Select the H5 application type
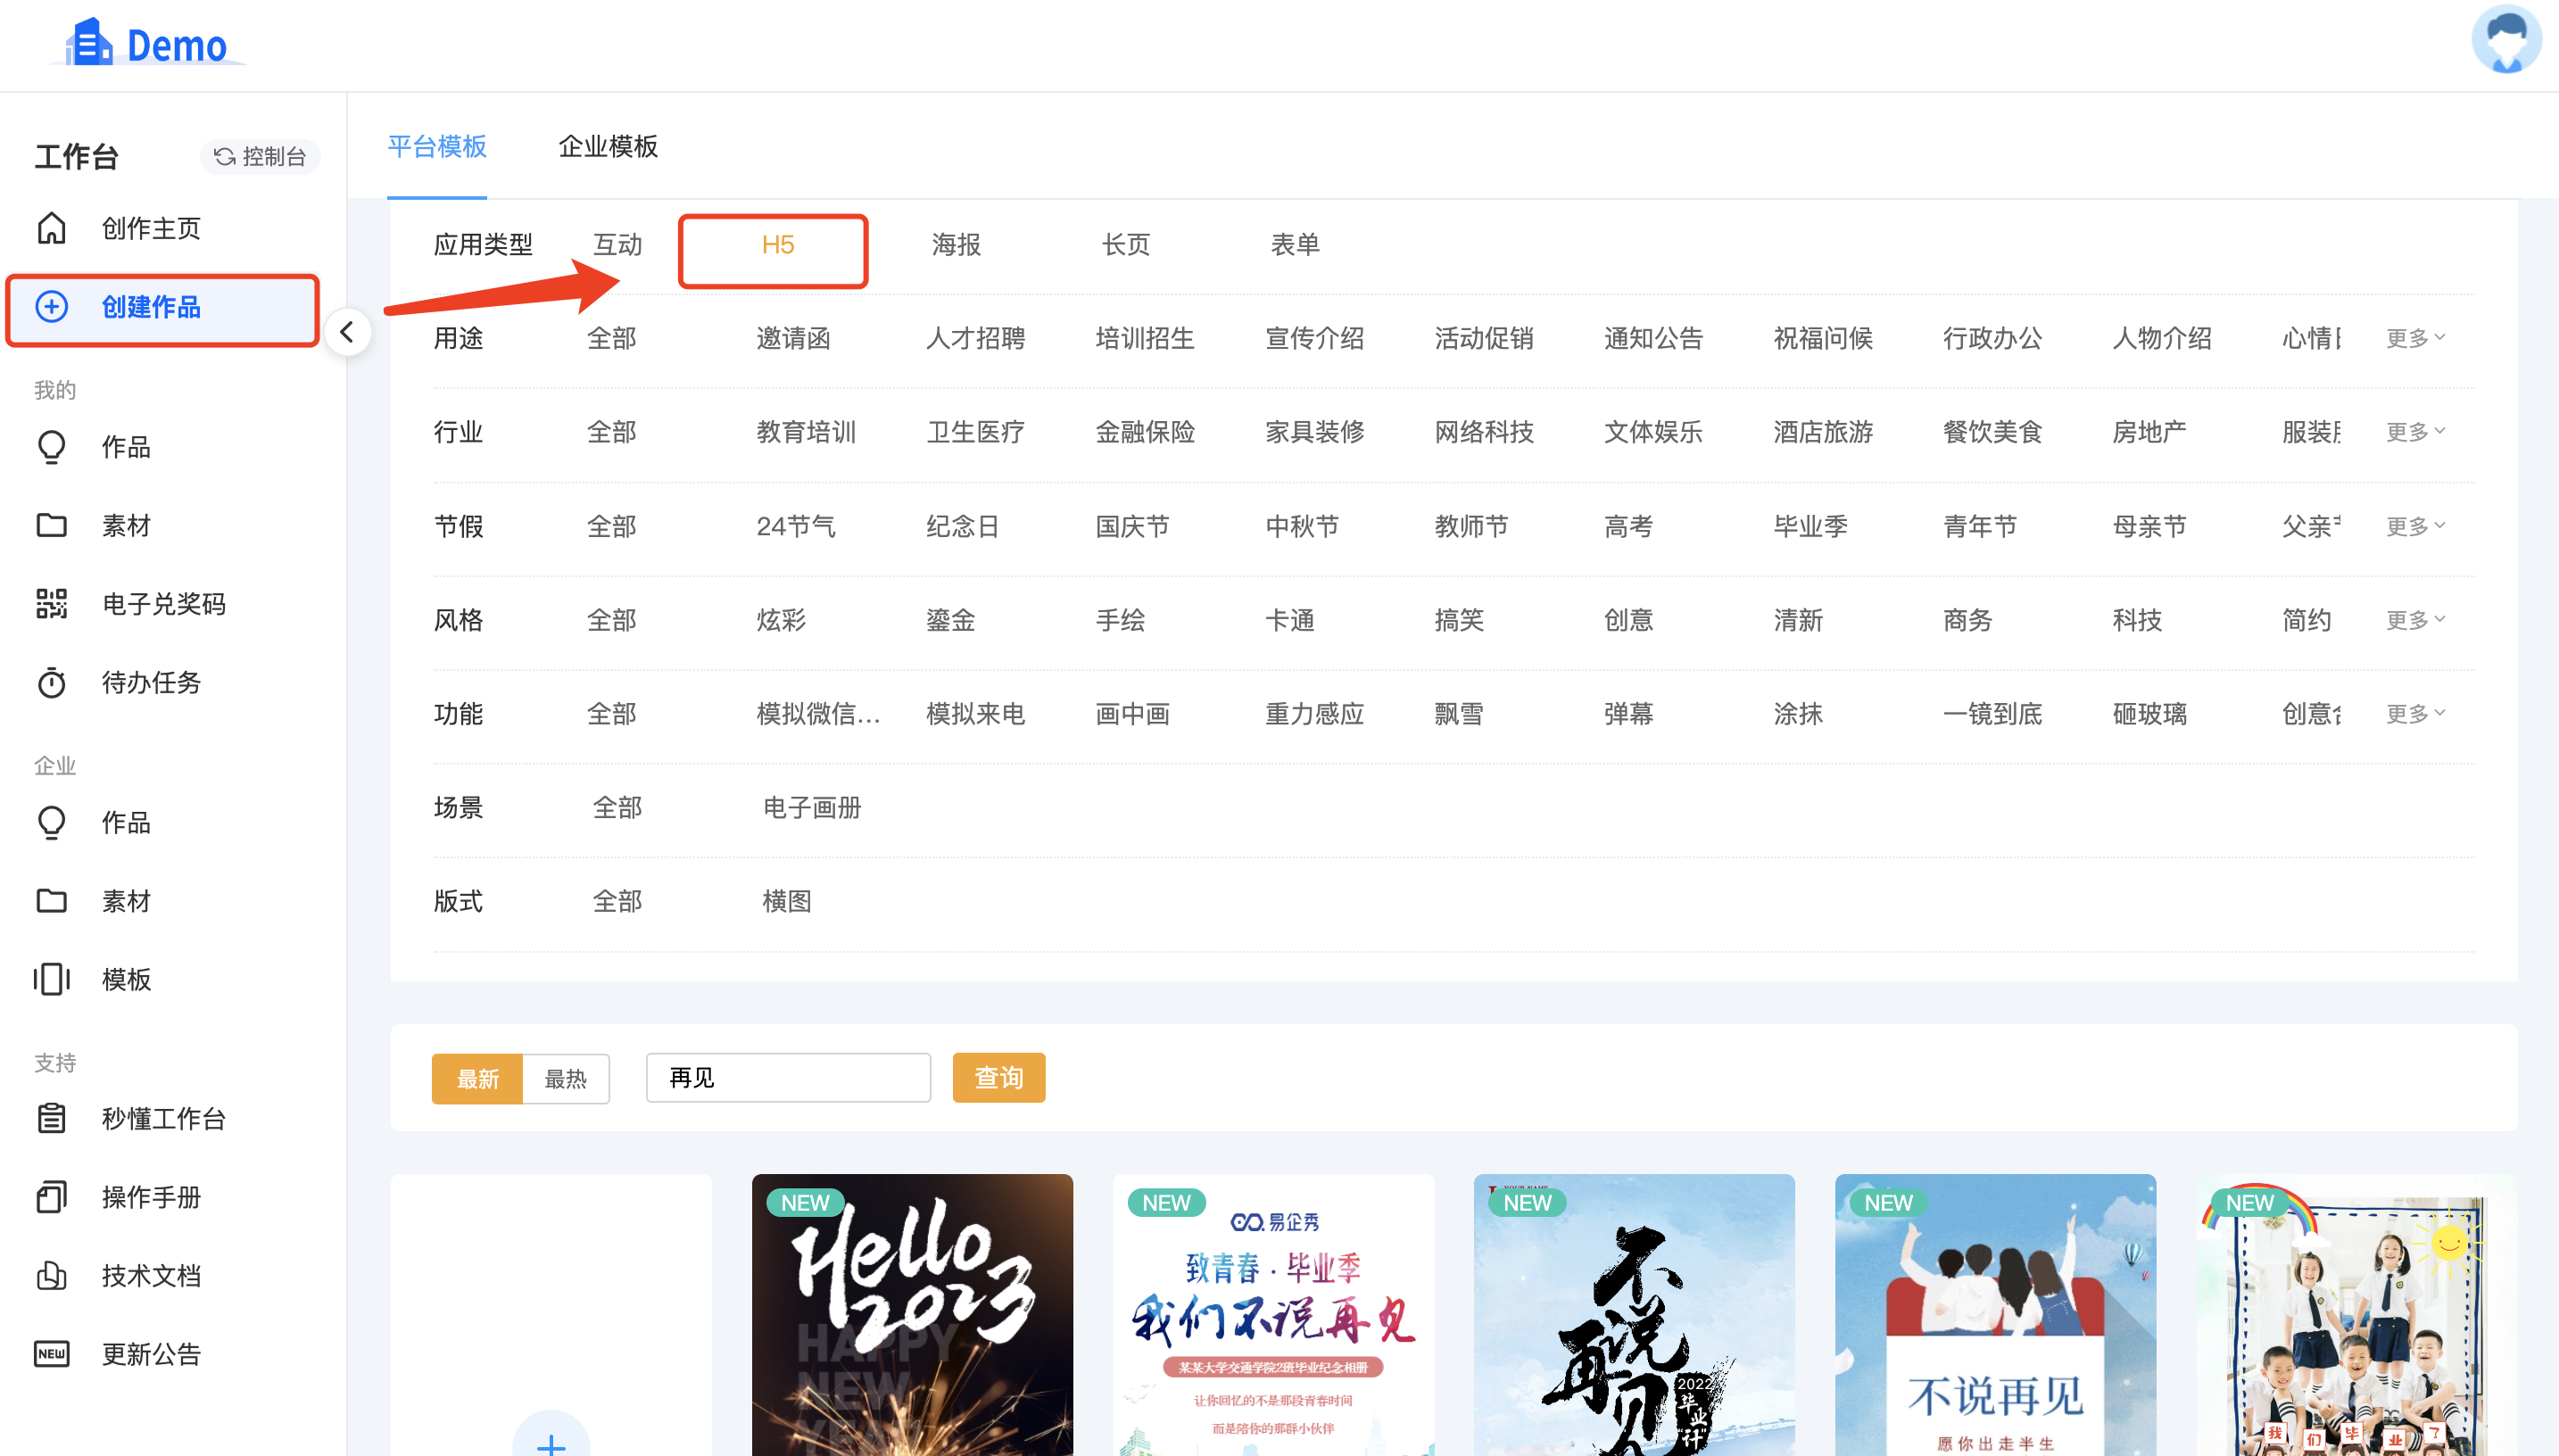Screen dimensions: 2559x1456 pyautogui.click(x=778, y=245)
